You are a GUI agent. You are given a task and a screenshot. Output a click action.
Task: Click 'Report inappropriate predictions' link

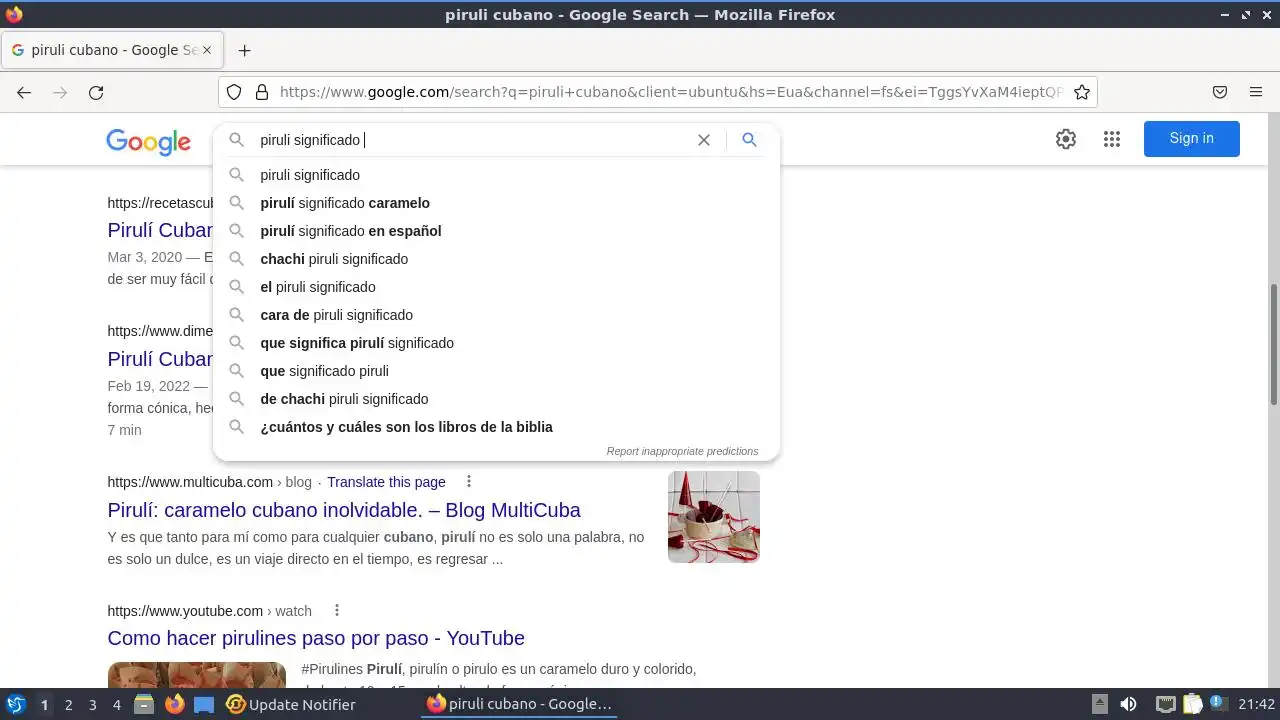tap(682, 451)
